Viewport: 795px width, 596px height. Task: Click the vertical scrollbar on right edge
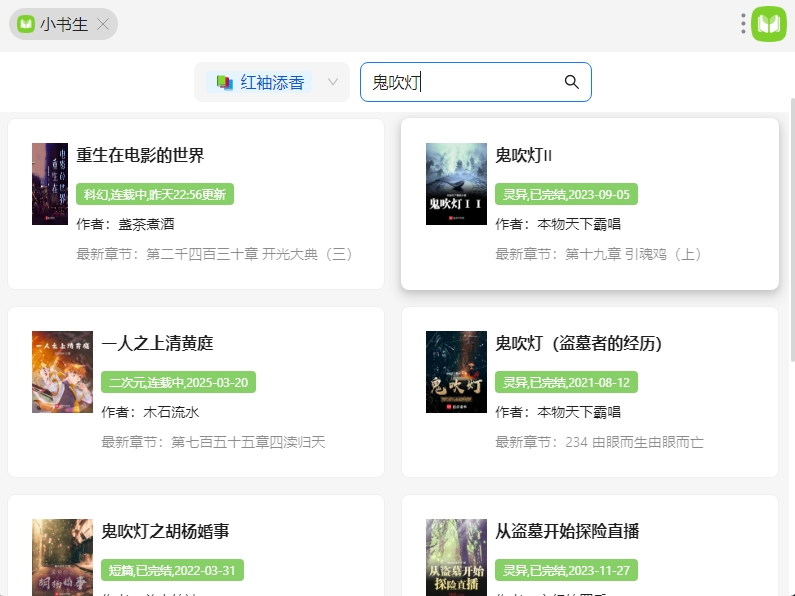coord(792,230)
